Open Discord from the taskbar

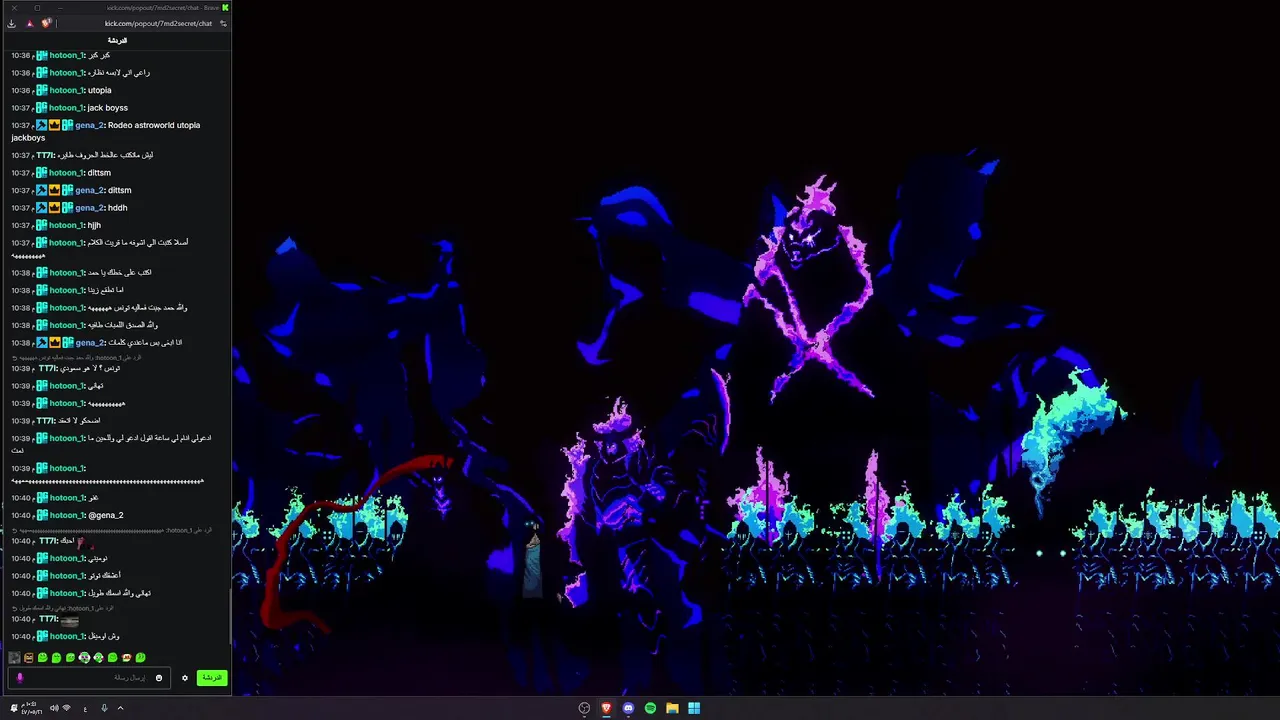coord(628,708)
